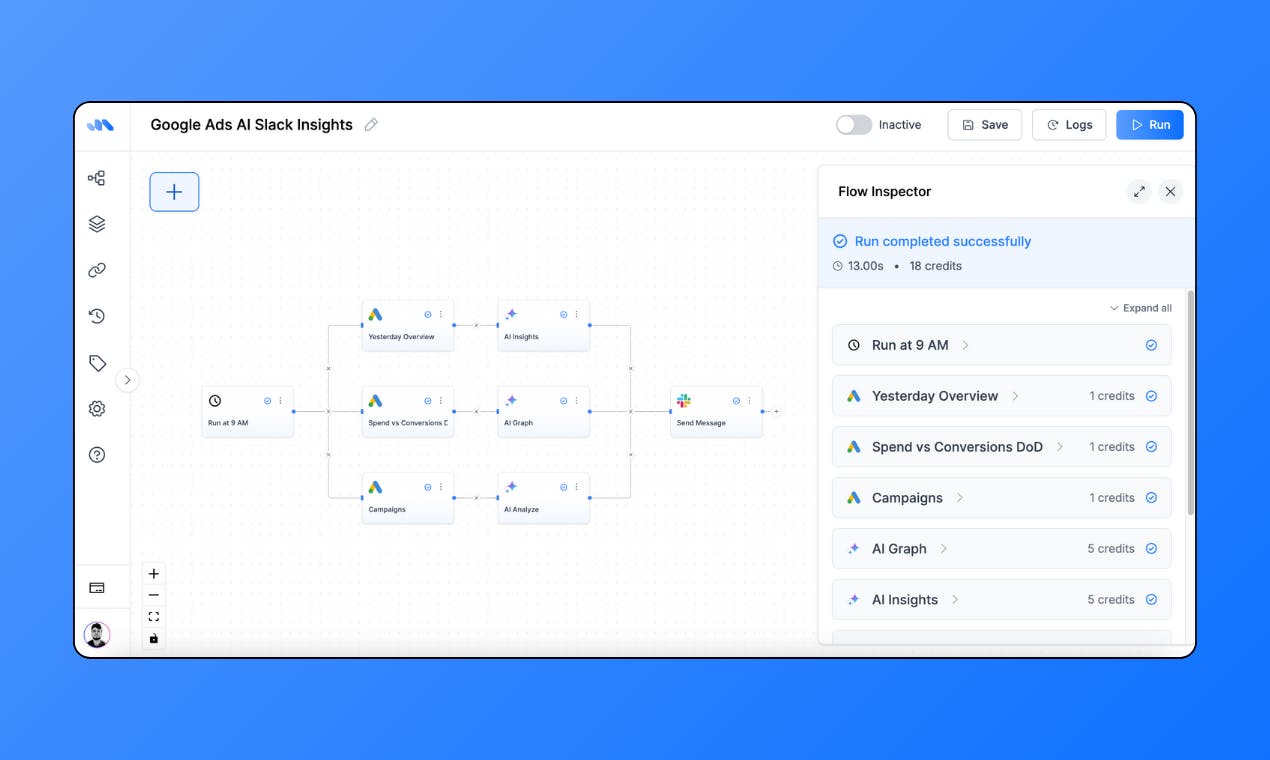Click the Google Ads icon on Campaigns node
Screen dimensions: 1270x760
point(375,487)
